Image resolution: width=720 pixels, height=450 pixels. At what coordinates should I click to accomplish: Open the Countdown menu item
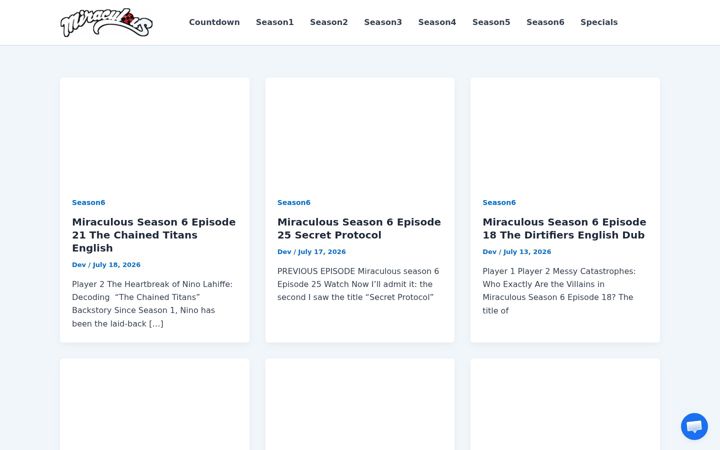[x=214, y=22]
